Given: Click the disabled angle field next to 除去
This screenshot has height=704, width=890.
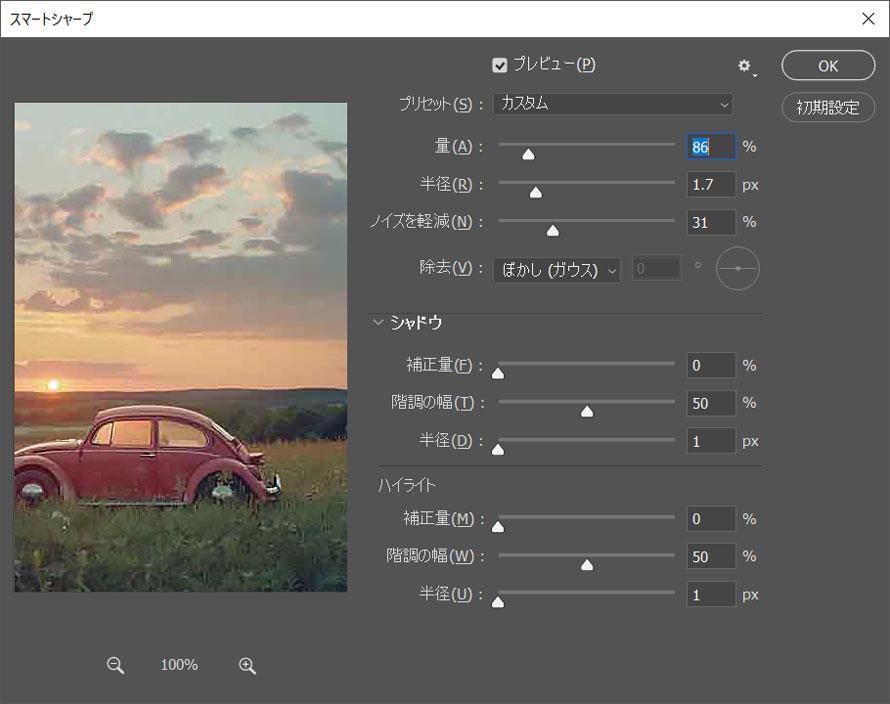Looking at the screenshot, I should 656,268.
